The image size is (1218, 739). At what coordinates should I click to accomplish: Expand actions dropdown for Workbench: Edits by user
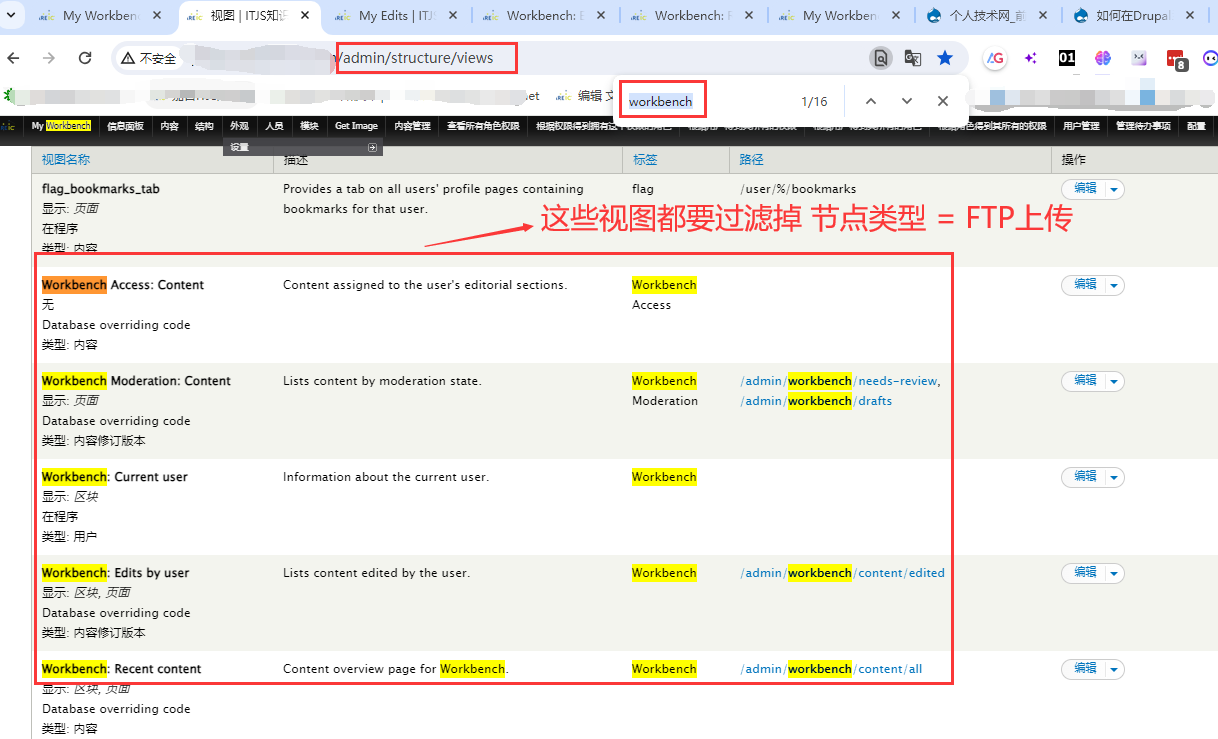coord(1114,573)
